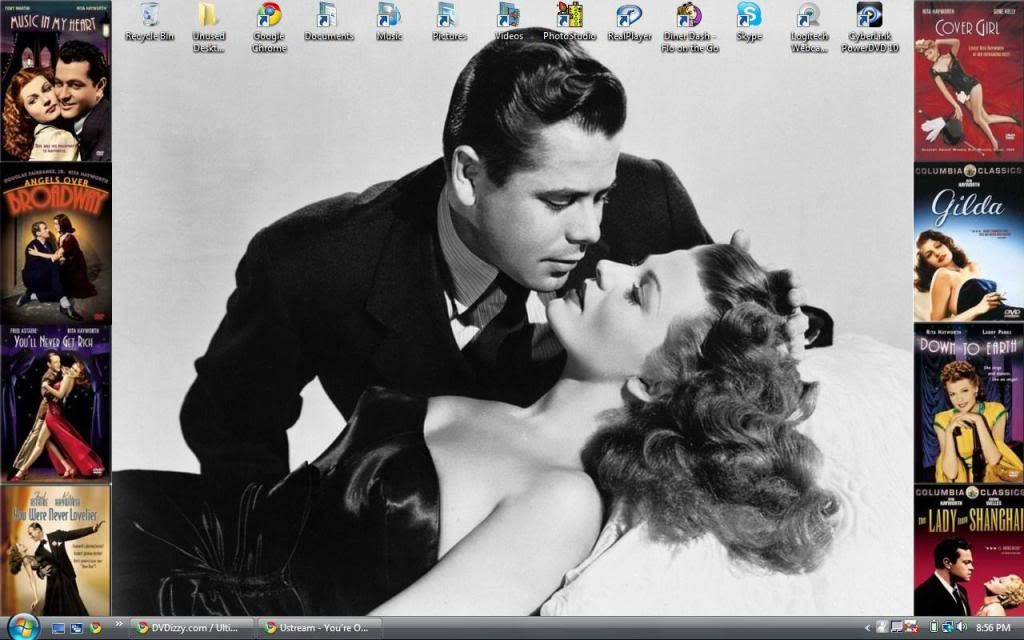The image size is (1024, 640).
Task: Open the Music desktop shortcut
Action: coord(388,15)
